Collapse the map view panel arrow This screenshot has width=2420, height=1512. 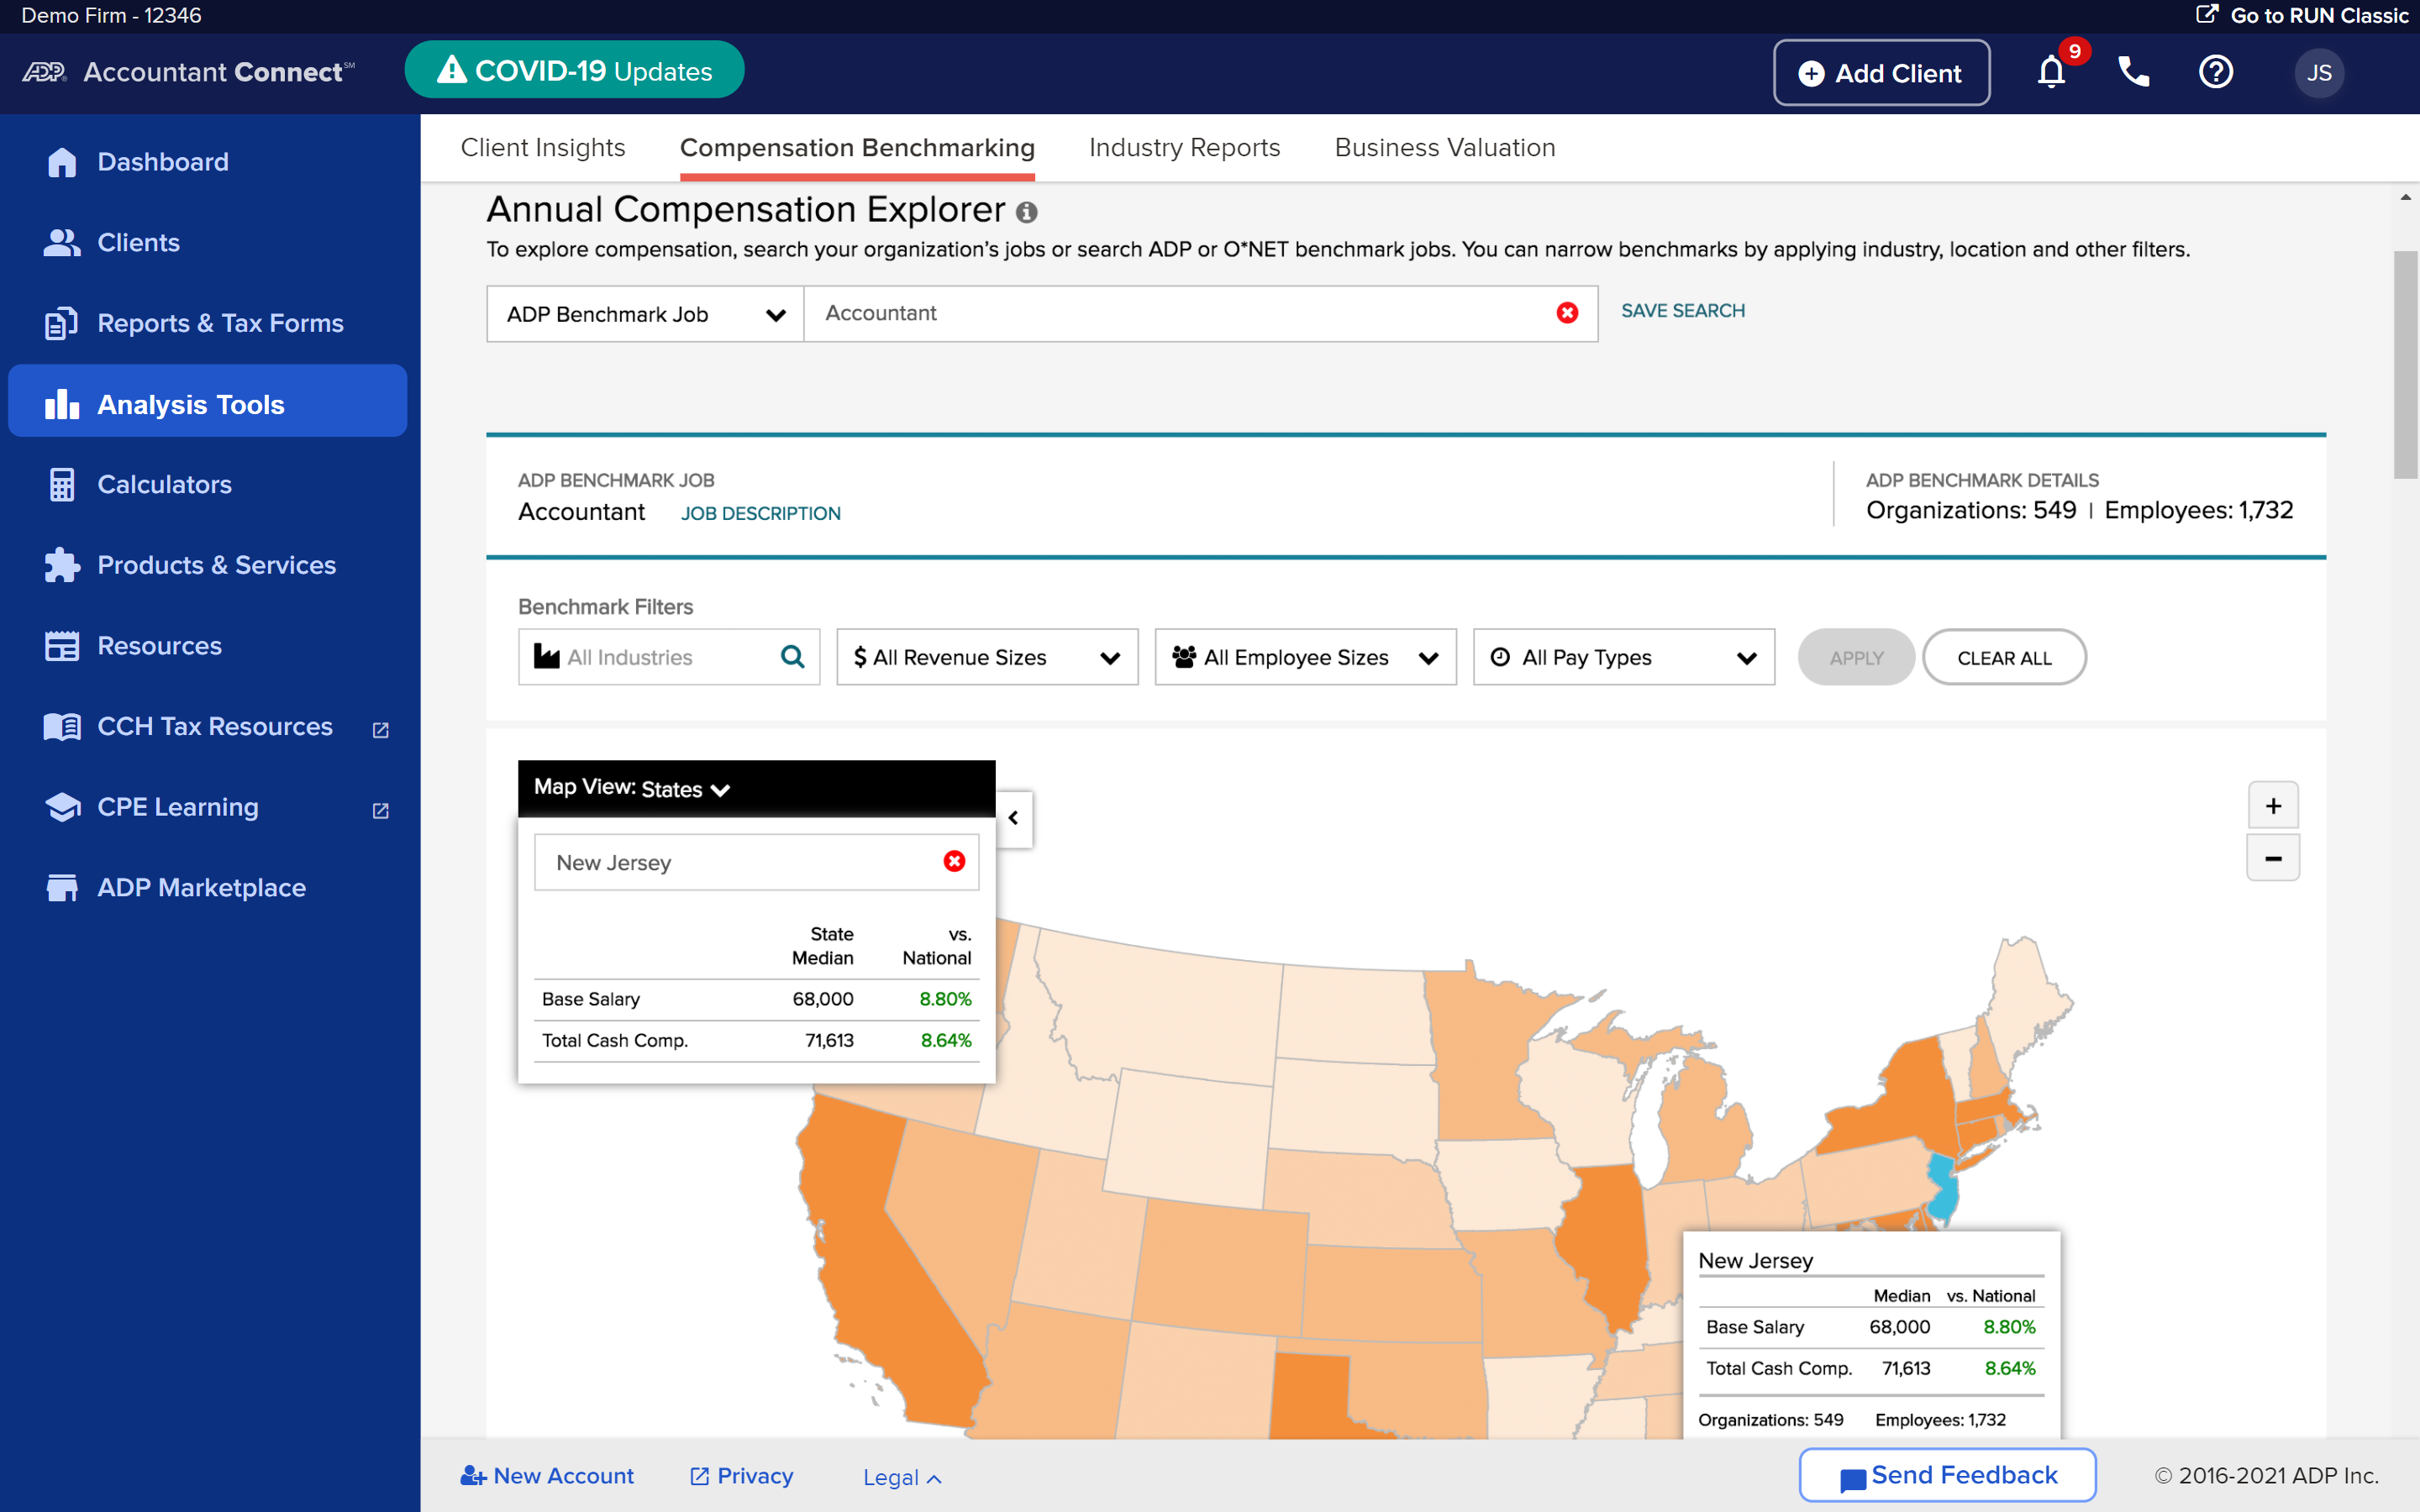1014,818
